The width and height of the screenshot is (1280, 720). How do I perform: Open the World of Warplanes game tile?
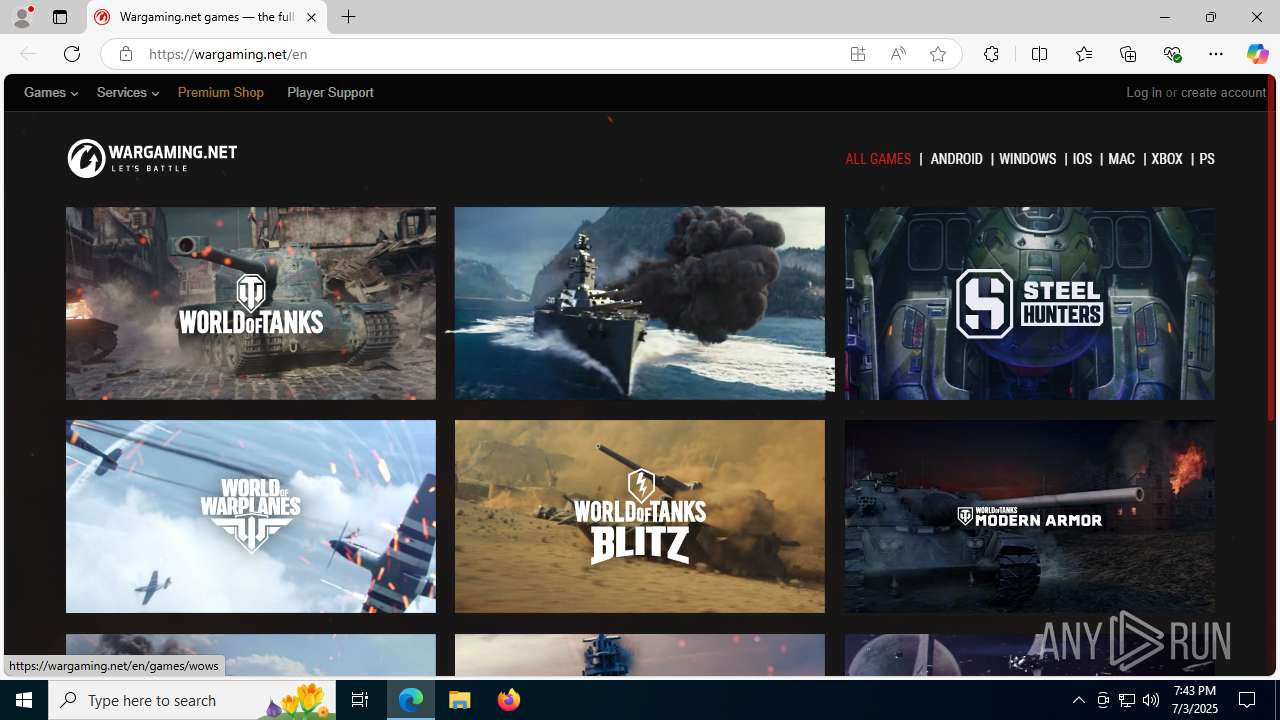pyautogui.click(x=251, y=516)
